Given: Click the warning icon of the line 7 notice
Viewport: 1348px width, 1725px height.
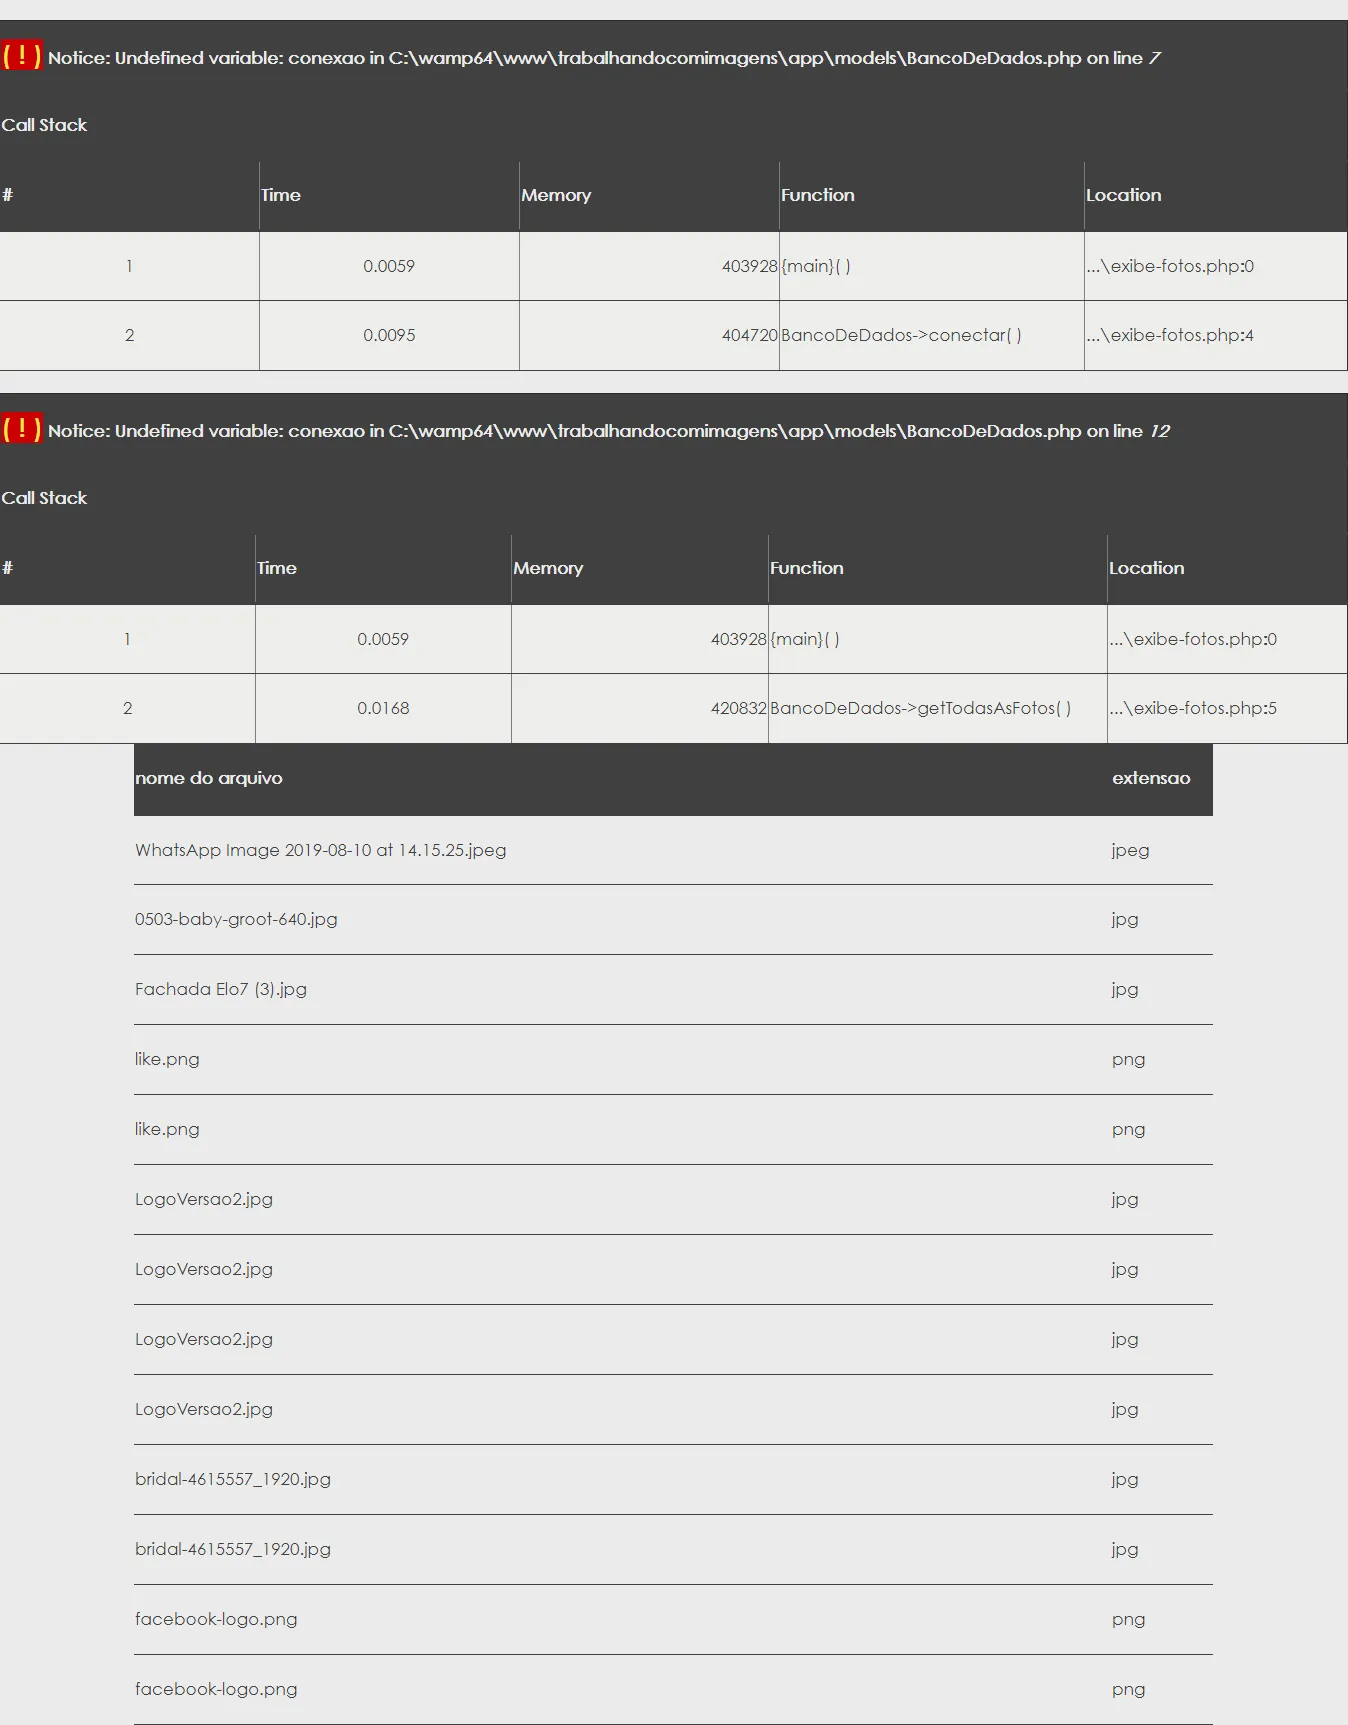Looking at the screenshot, I should pyautogui.click(x=21, y=56).
